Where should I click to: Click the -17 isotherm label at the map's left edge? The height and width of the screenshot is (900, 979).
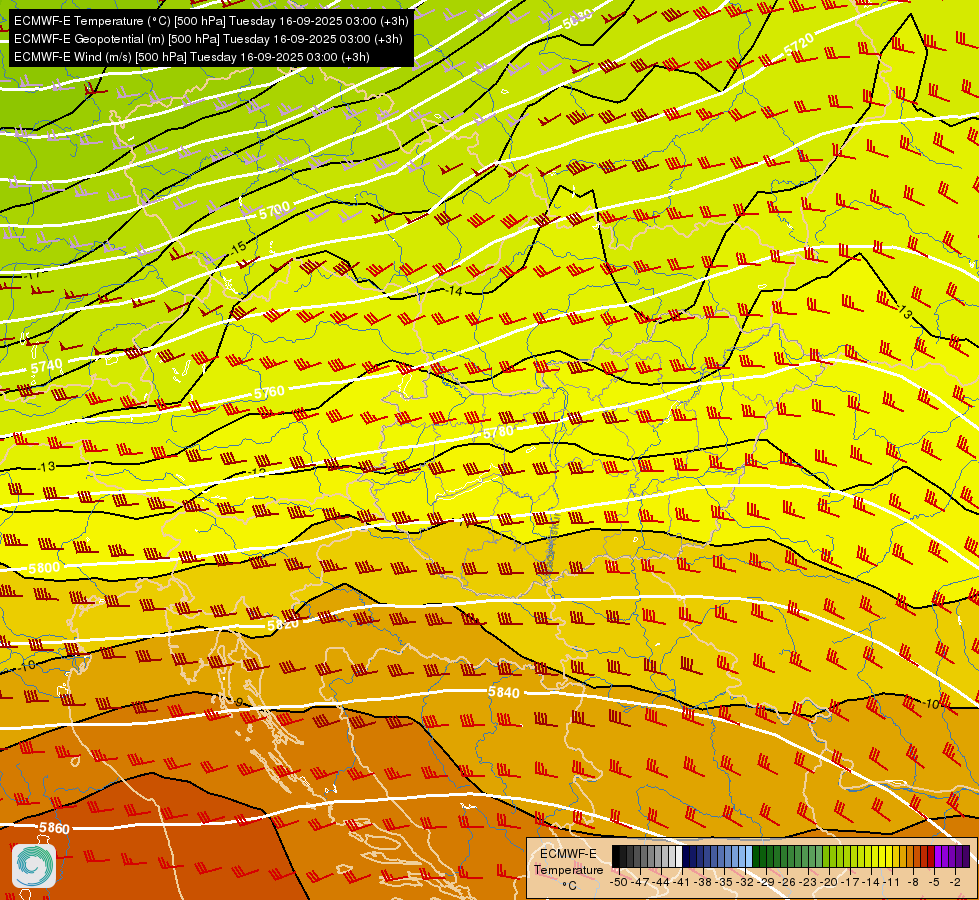32,274
